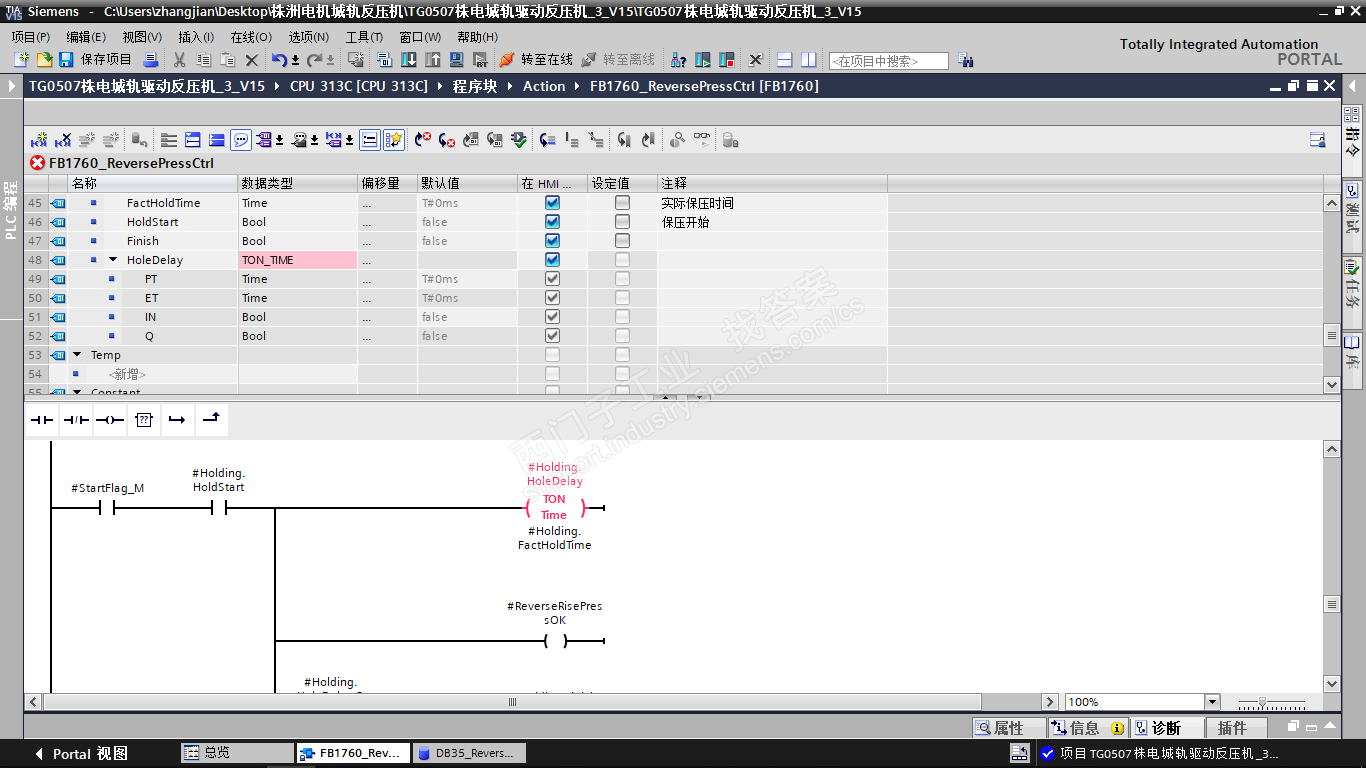The image size is (1366, 768).
Task: Click the Print toolbar icon
Action: (x=151, y=60)
